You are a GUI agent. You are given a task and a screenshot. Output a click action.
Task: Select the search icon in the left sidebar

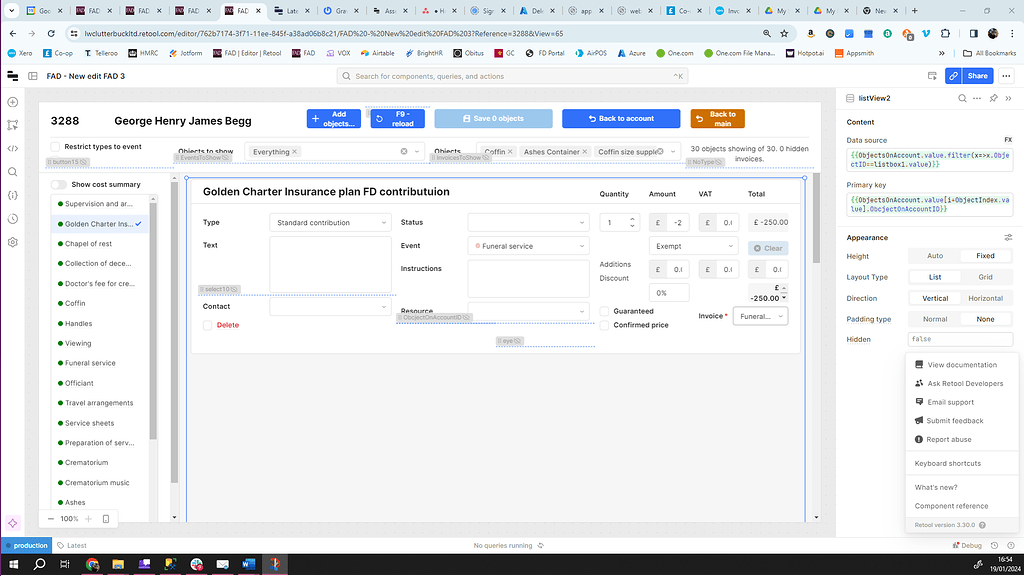click(13, 172)
